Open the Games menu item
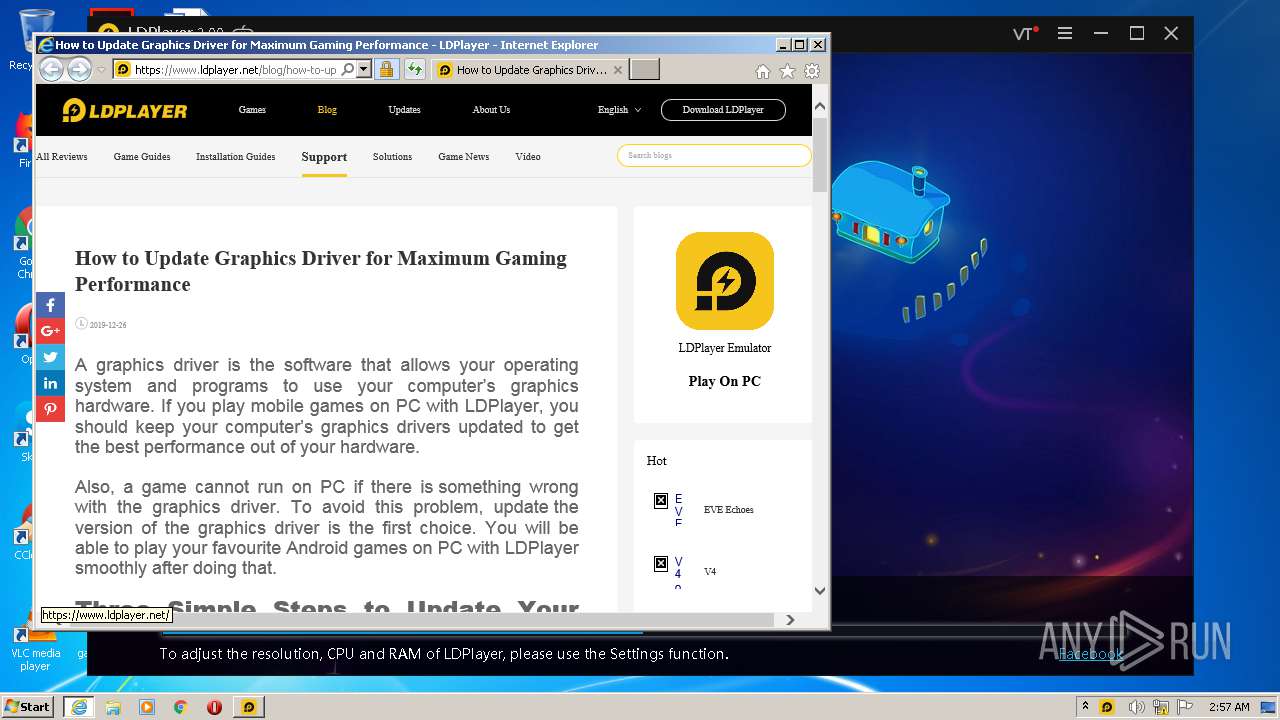Screen dimensions: 1280x720 pyautogui.click(x=252, y=110)
